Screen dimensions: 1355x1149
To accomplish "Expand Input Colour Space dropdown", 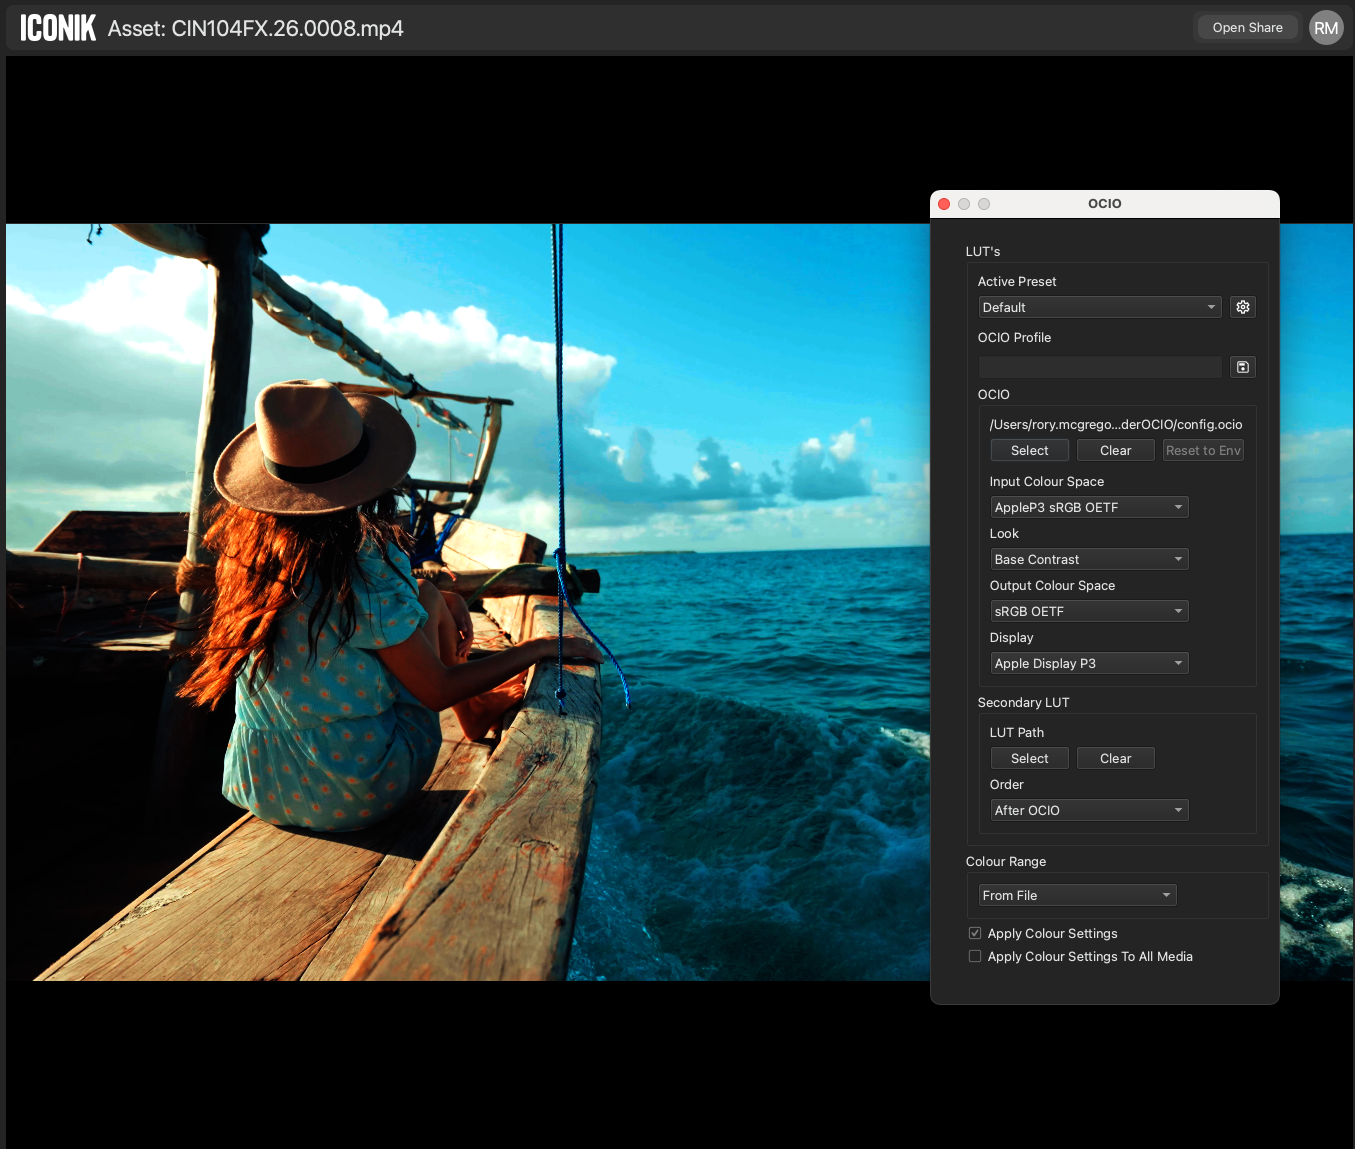I will tap(1088, 507).
